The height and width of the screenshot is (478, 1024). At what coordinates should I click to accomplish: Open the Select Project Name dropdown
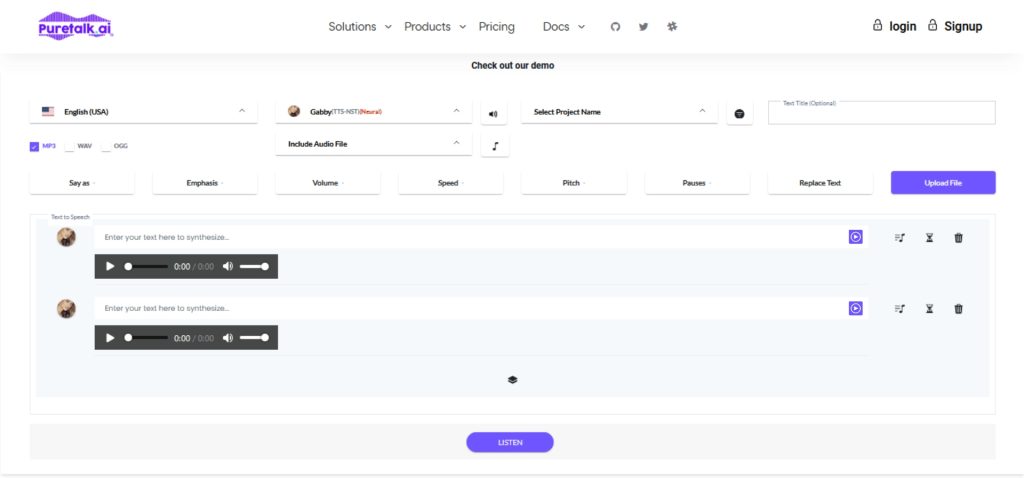tap(619, 112)
